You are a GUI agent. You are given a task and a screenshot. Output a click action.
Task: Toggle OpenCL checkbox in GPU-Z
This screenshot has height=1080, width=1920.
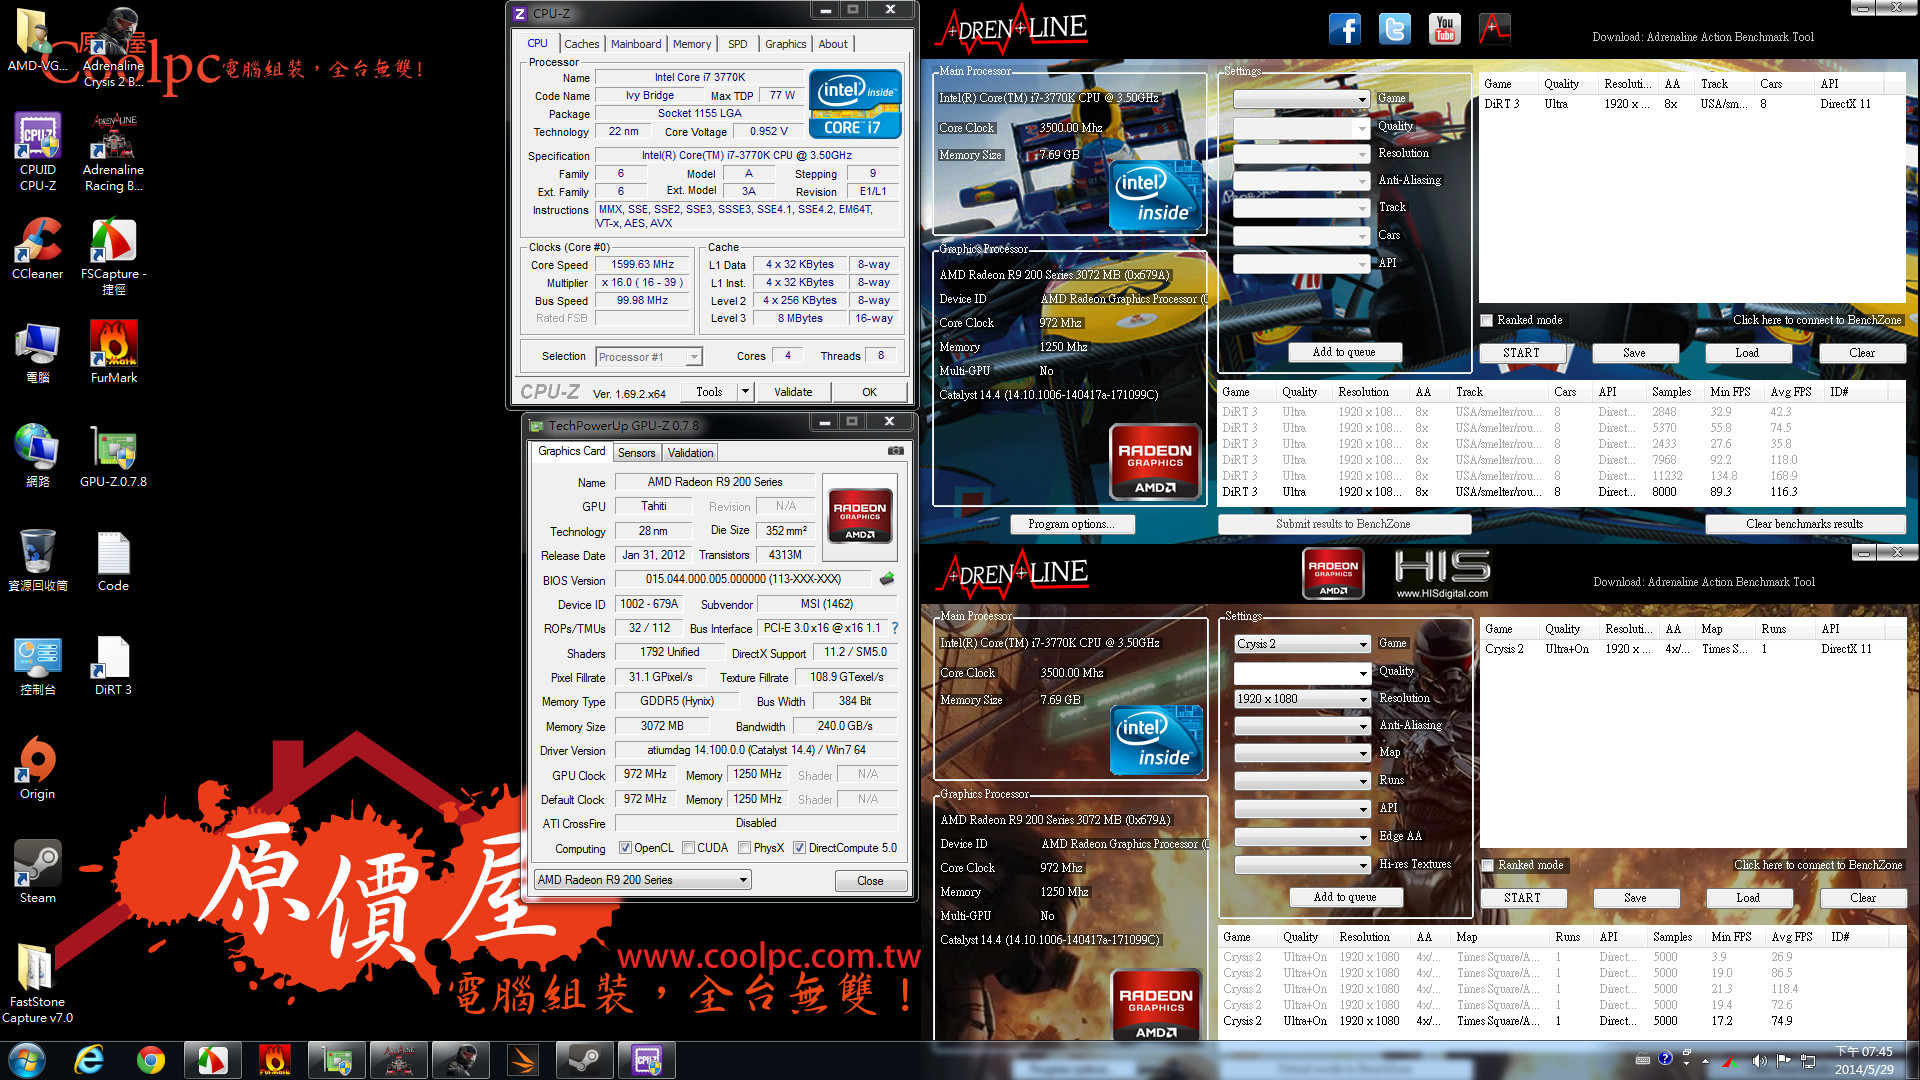coord(625,848)
